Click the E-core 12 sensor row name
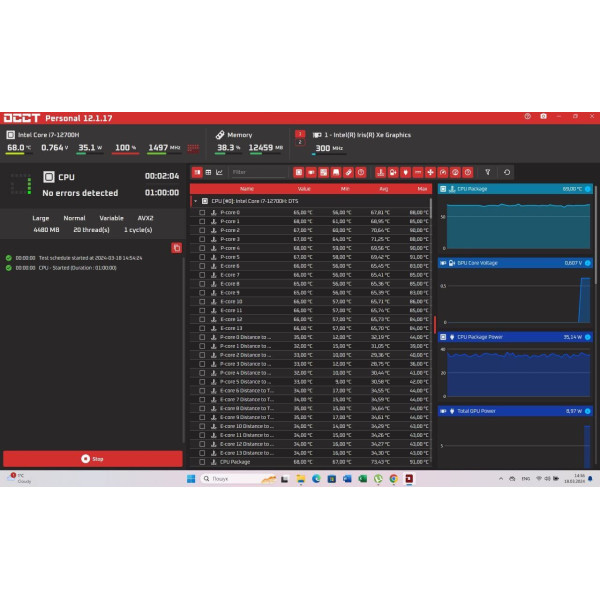 pos(231,320)
